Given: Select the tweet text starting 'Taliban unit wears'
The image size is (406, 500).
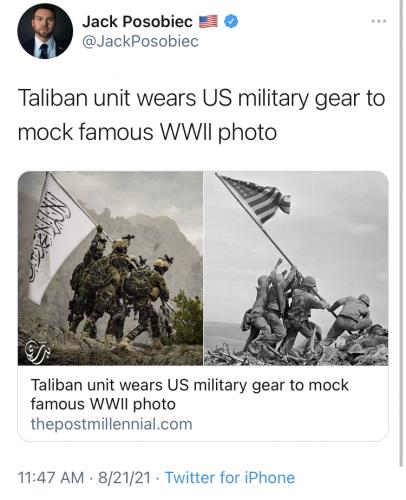Looking at the screenshot, I should point(201,115).
